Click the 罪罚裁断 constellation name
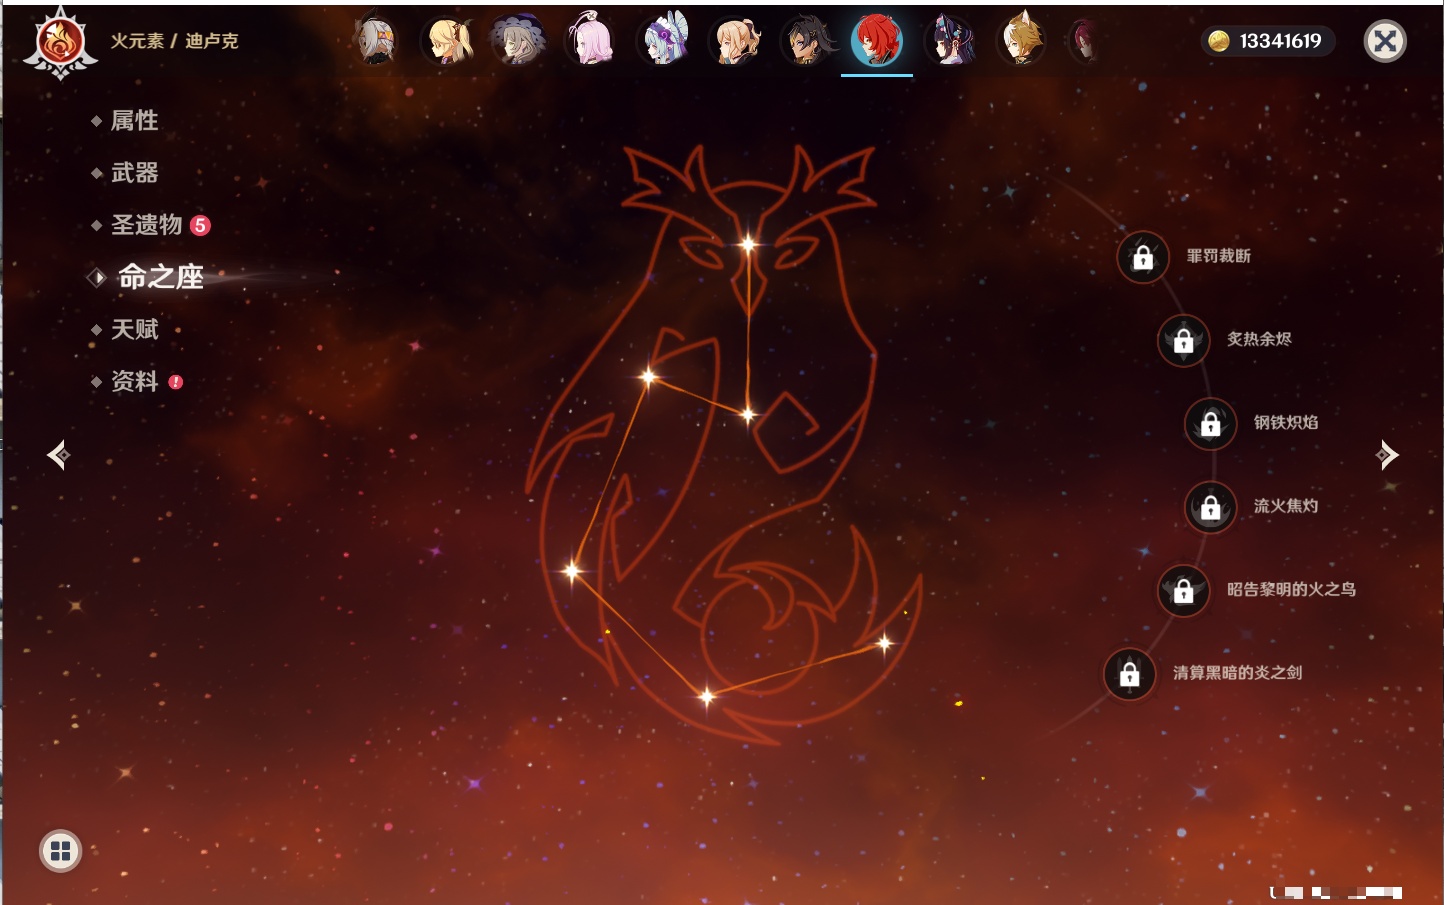This screenshot has height=905, width=1444. (x=1219, y=256)
